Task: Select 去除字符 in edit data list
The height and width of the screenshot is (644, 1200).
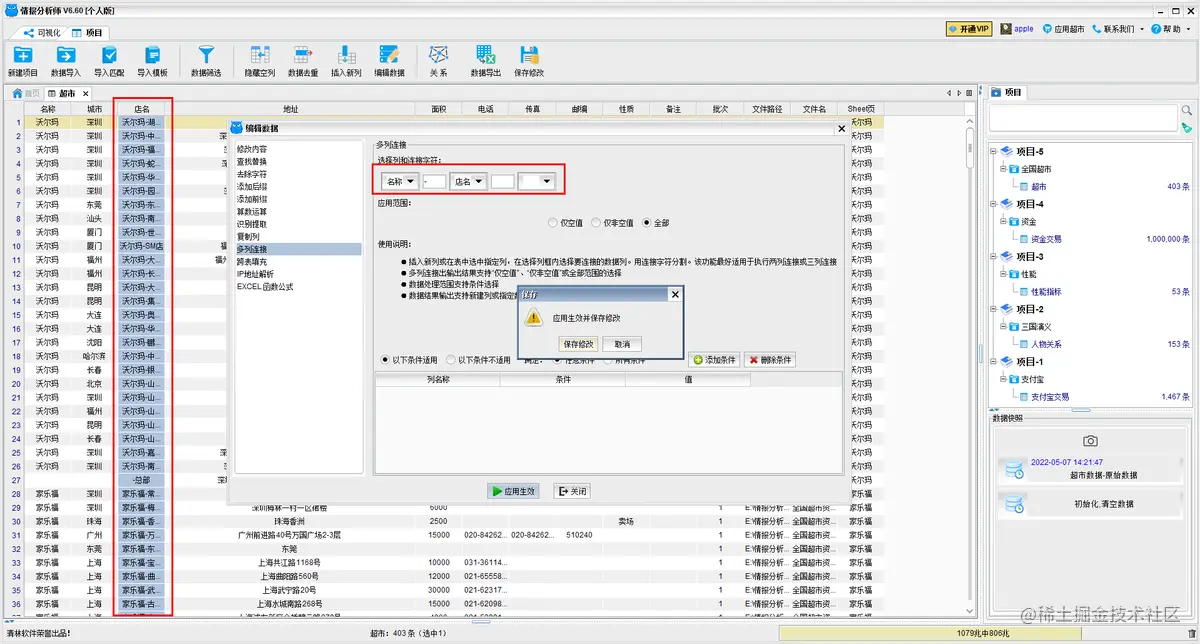Action: point(252,174)
